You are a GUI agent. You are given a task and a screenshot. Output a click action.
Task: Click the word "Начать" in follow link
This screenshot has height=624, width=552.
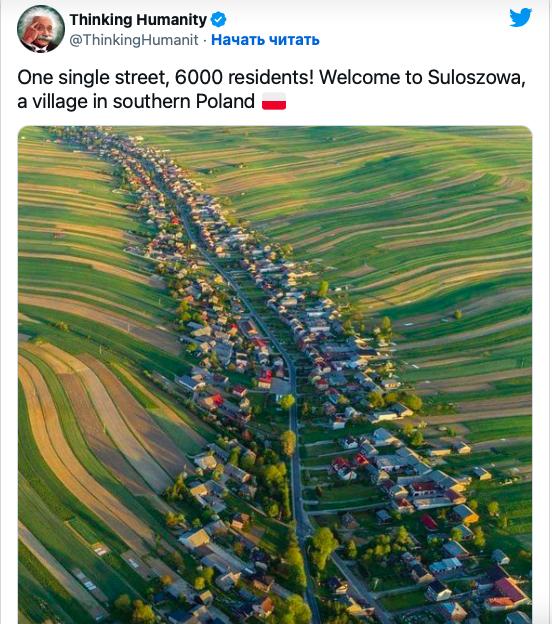[x=238, y=40]
